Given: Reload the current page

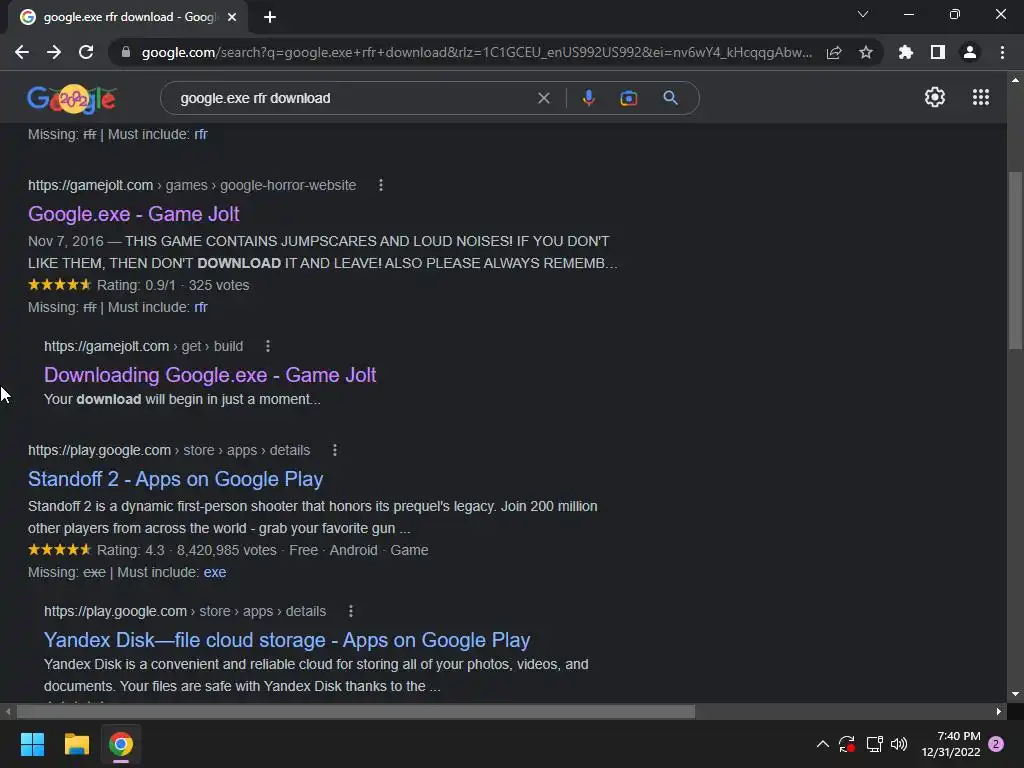Looking at the screenshot, I should (86, 52).
